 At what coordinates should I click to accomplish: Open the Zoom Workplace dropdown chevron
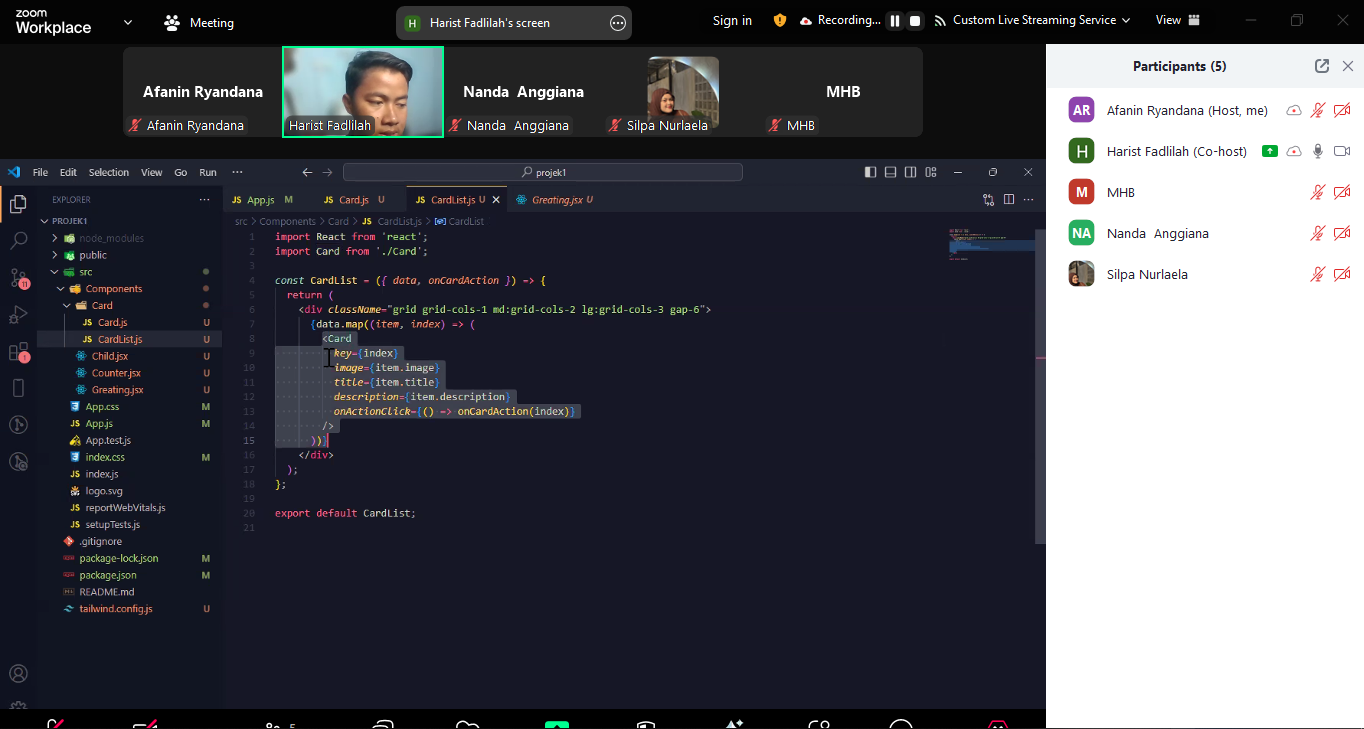[x=127, y=22]
